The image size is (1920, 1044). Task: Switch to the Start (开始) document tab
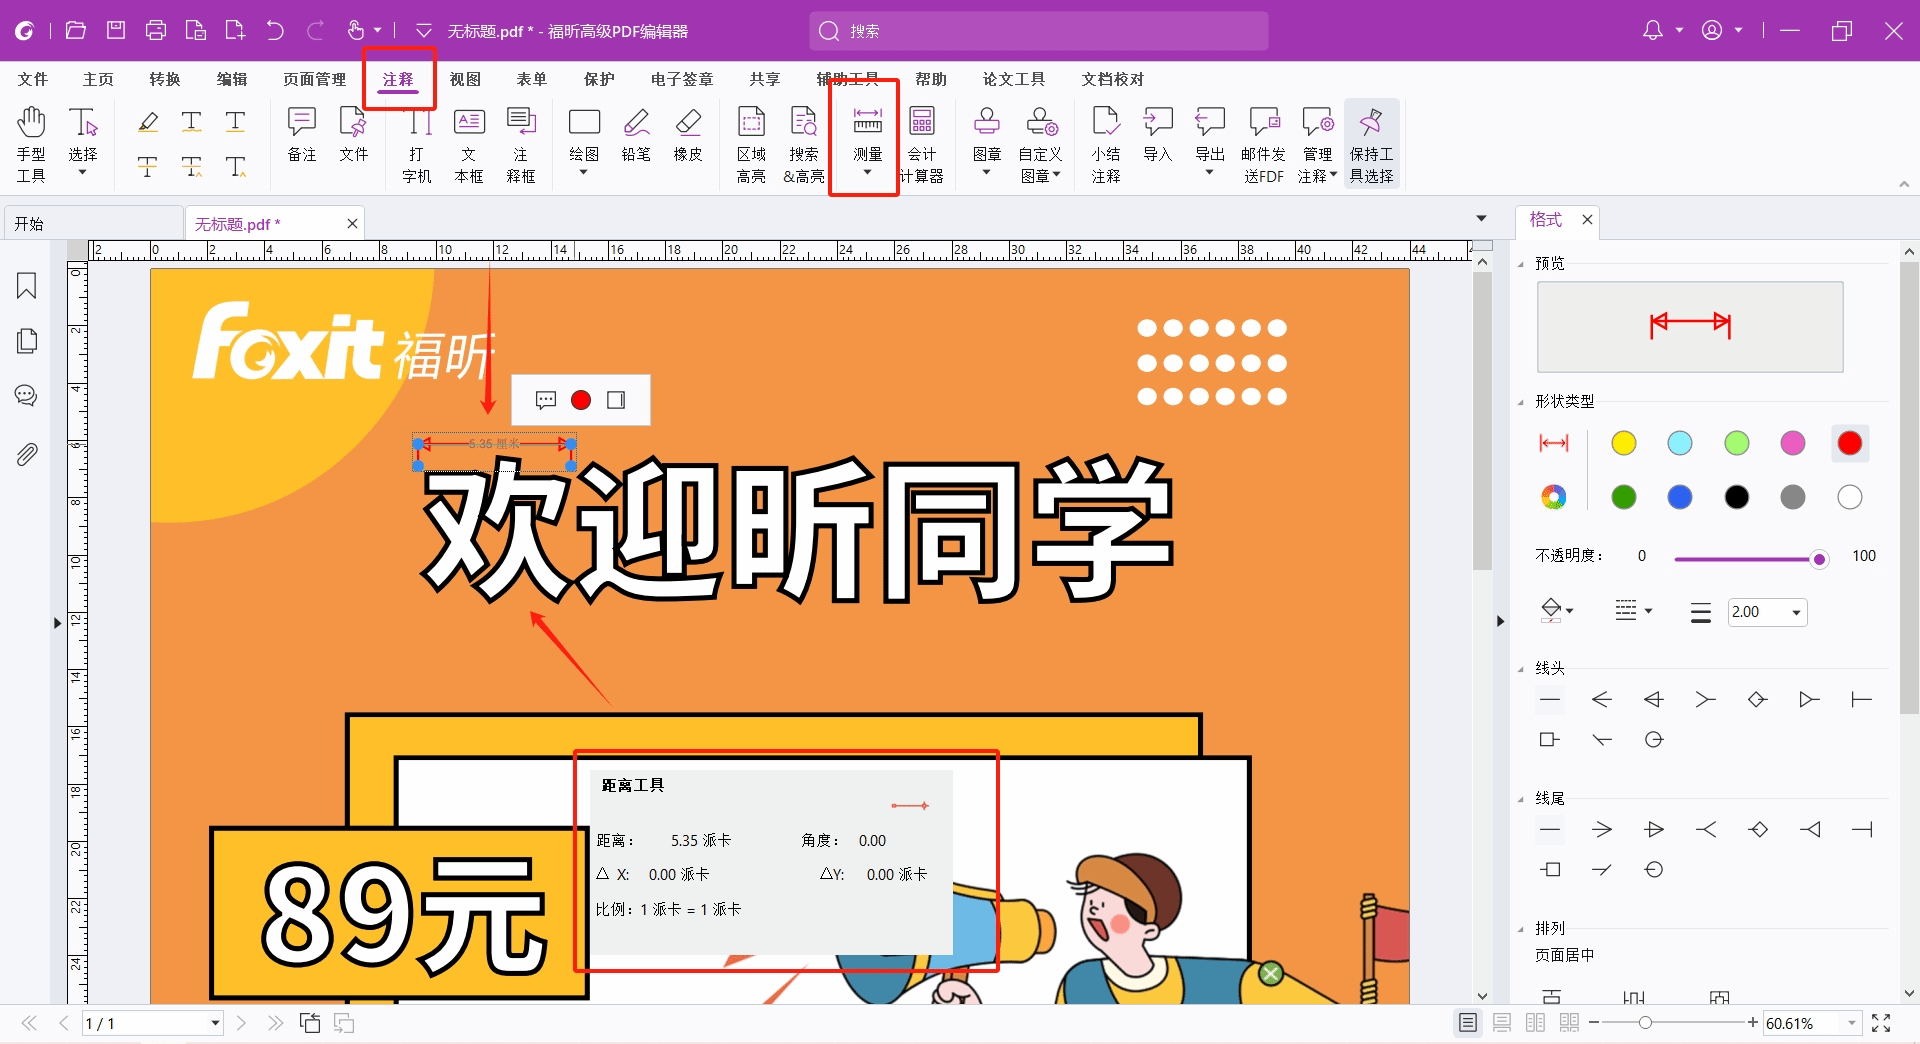[x=30, y=224]
